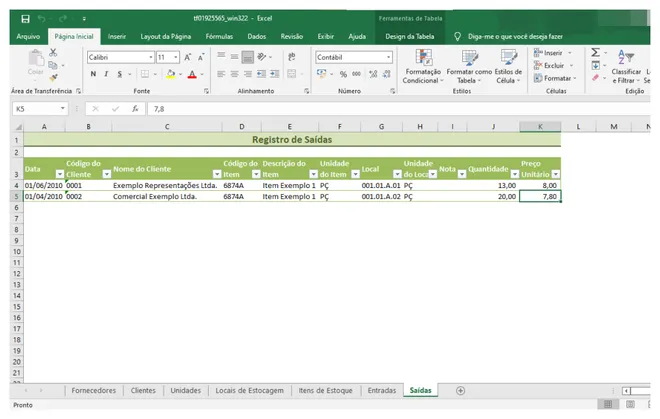Viewport: 660px width, 419px height.
Task: Click the Diga-me search box
Action: pyautogui.click(x=515, y=37)
